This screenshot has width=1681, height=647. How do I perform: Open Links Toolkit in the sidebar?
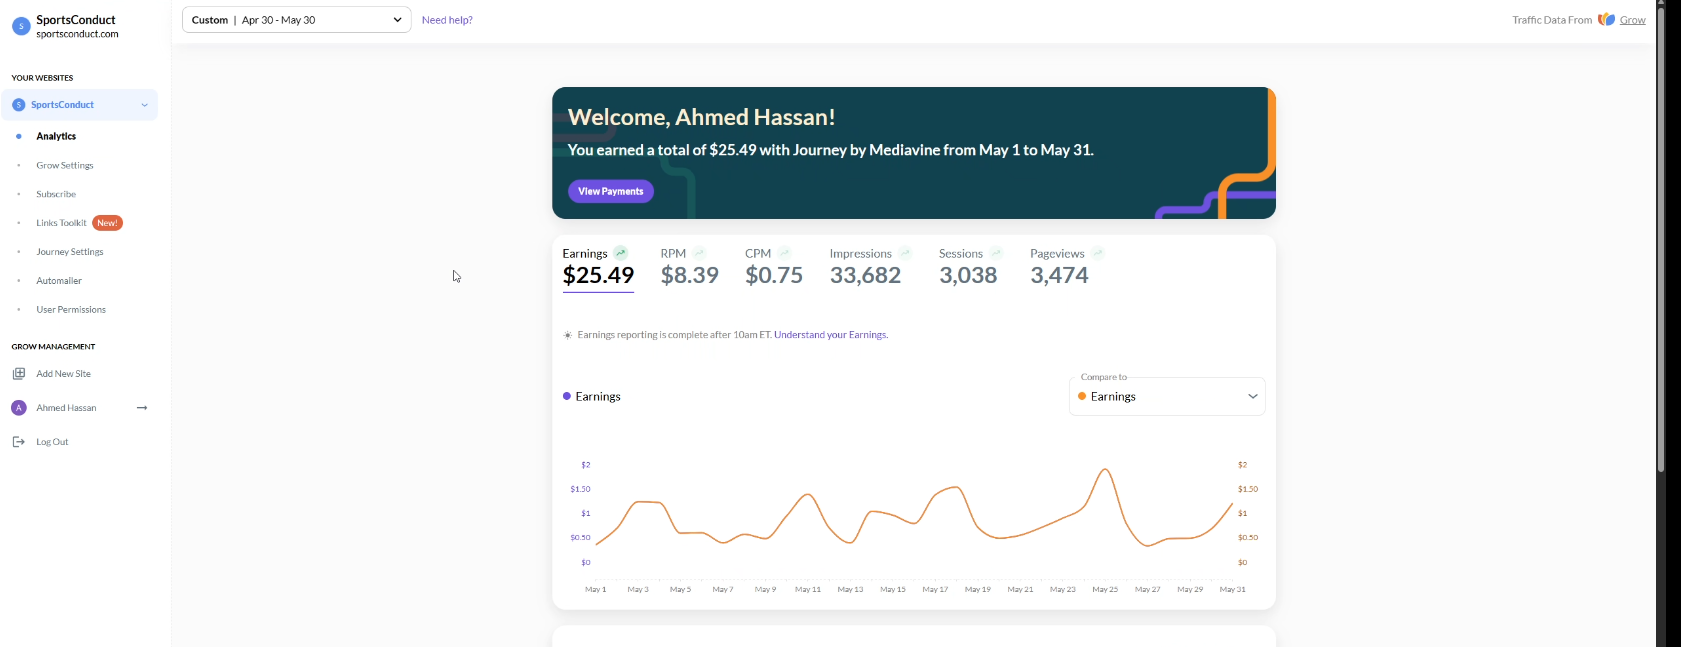coord(61,223)
